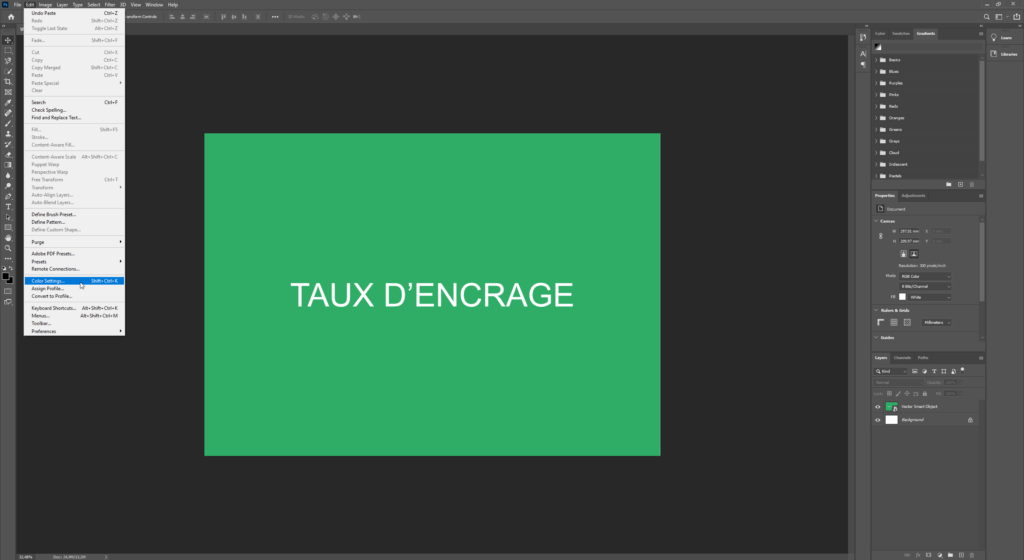The height and width of the screenshot is (560, 1024).
Task: Collapse the Rulers & Grids section
Action: [876, 311]
